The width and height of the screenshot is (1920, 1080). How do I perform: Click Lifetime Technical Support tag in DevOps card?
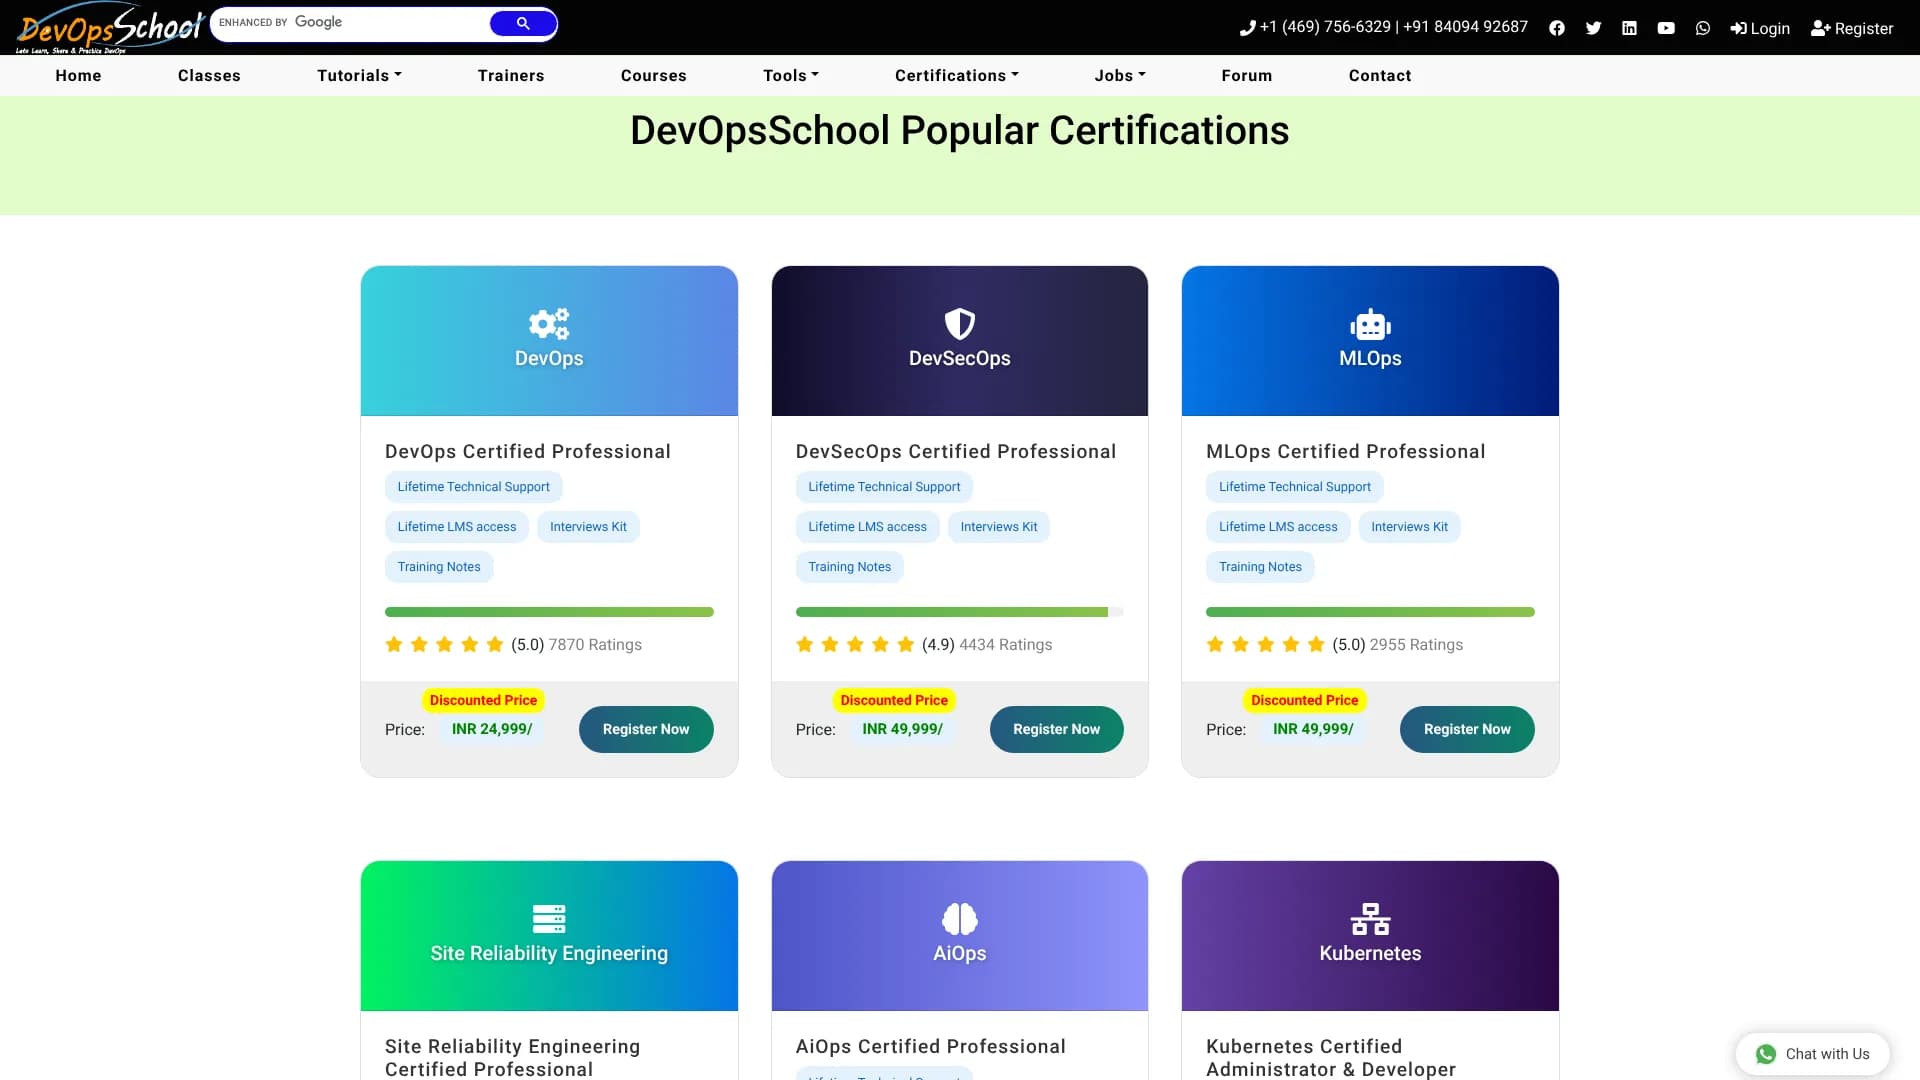[x=474, y=487]
